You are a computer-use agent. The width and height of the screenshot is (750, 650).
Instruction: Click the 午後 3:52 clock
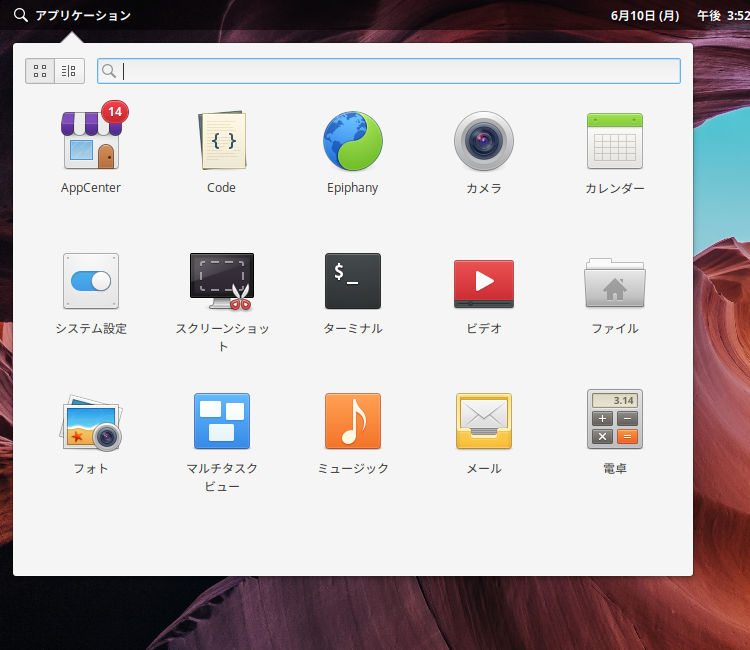coord(723,16)
